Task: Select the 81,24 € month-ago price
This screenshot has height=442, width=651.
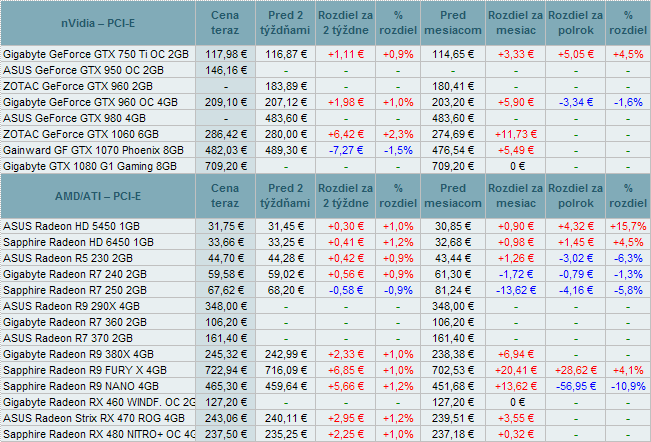Action: click(453, 290)
